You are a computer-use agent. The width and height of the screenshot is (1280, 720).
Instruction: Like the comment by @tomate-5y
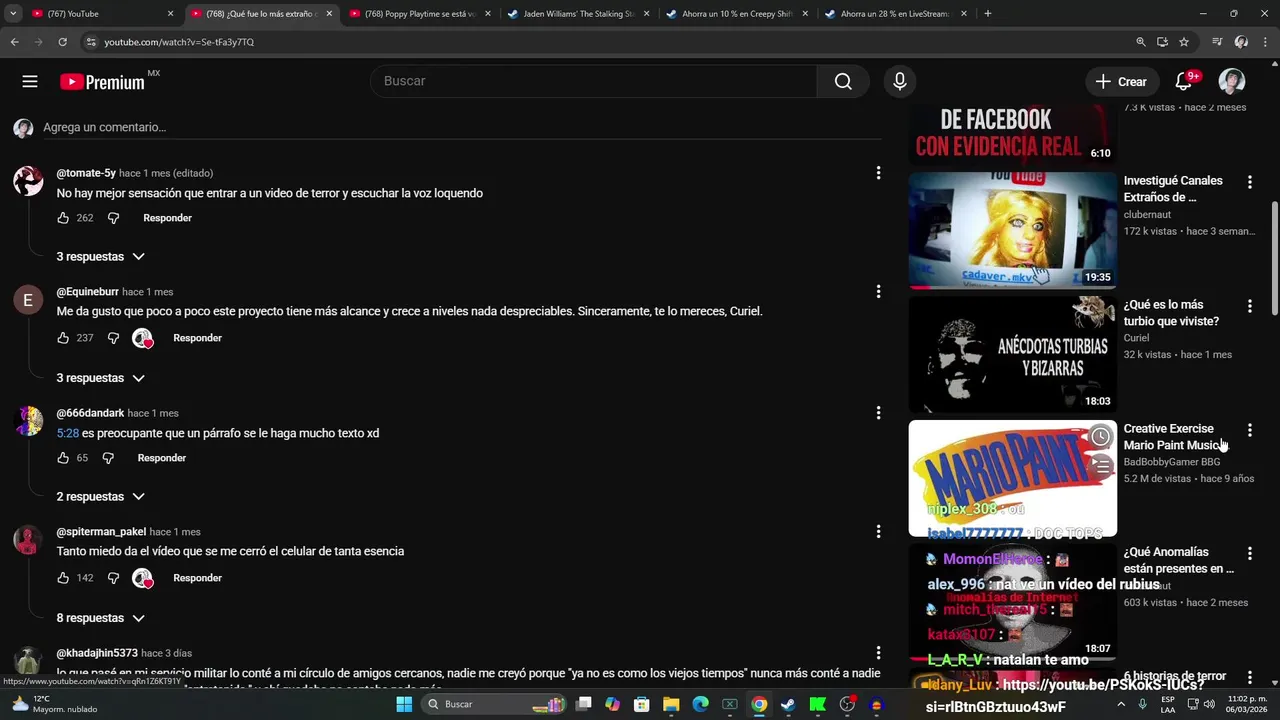coord(63,218)
